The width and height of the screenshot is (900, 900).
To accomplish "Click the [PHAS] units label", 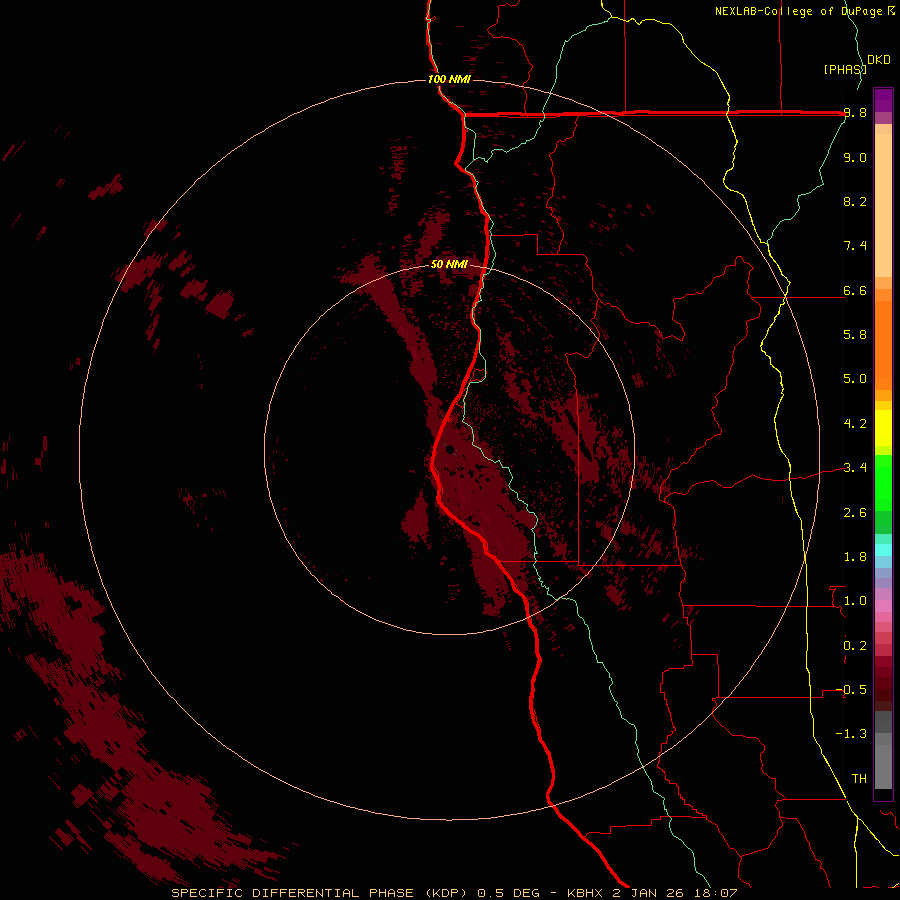I will point(845,69).
